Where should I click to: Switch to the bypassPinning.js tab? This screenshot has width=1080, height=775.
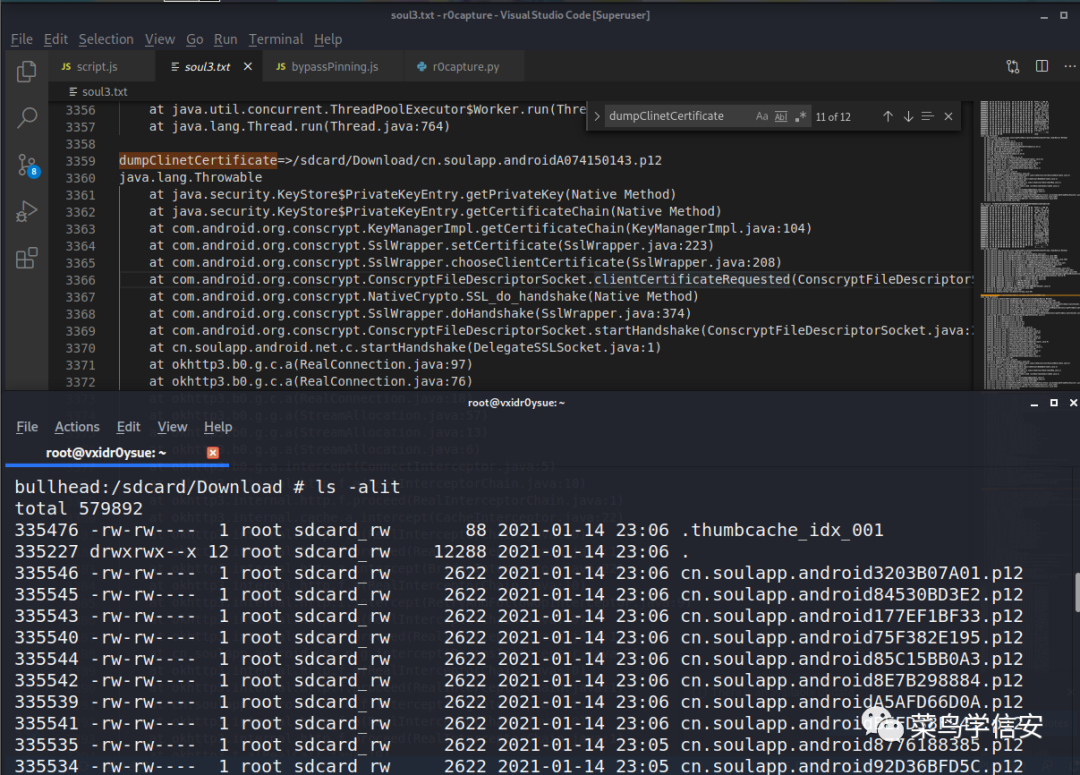point(333,67)
